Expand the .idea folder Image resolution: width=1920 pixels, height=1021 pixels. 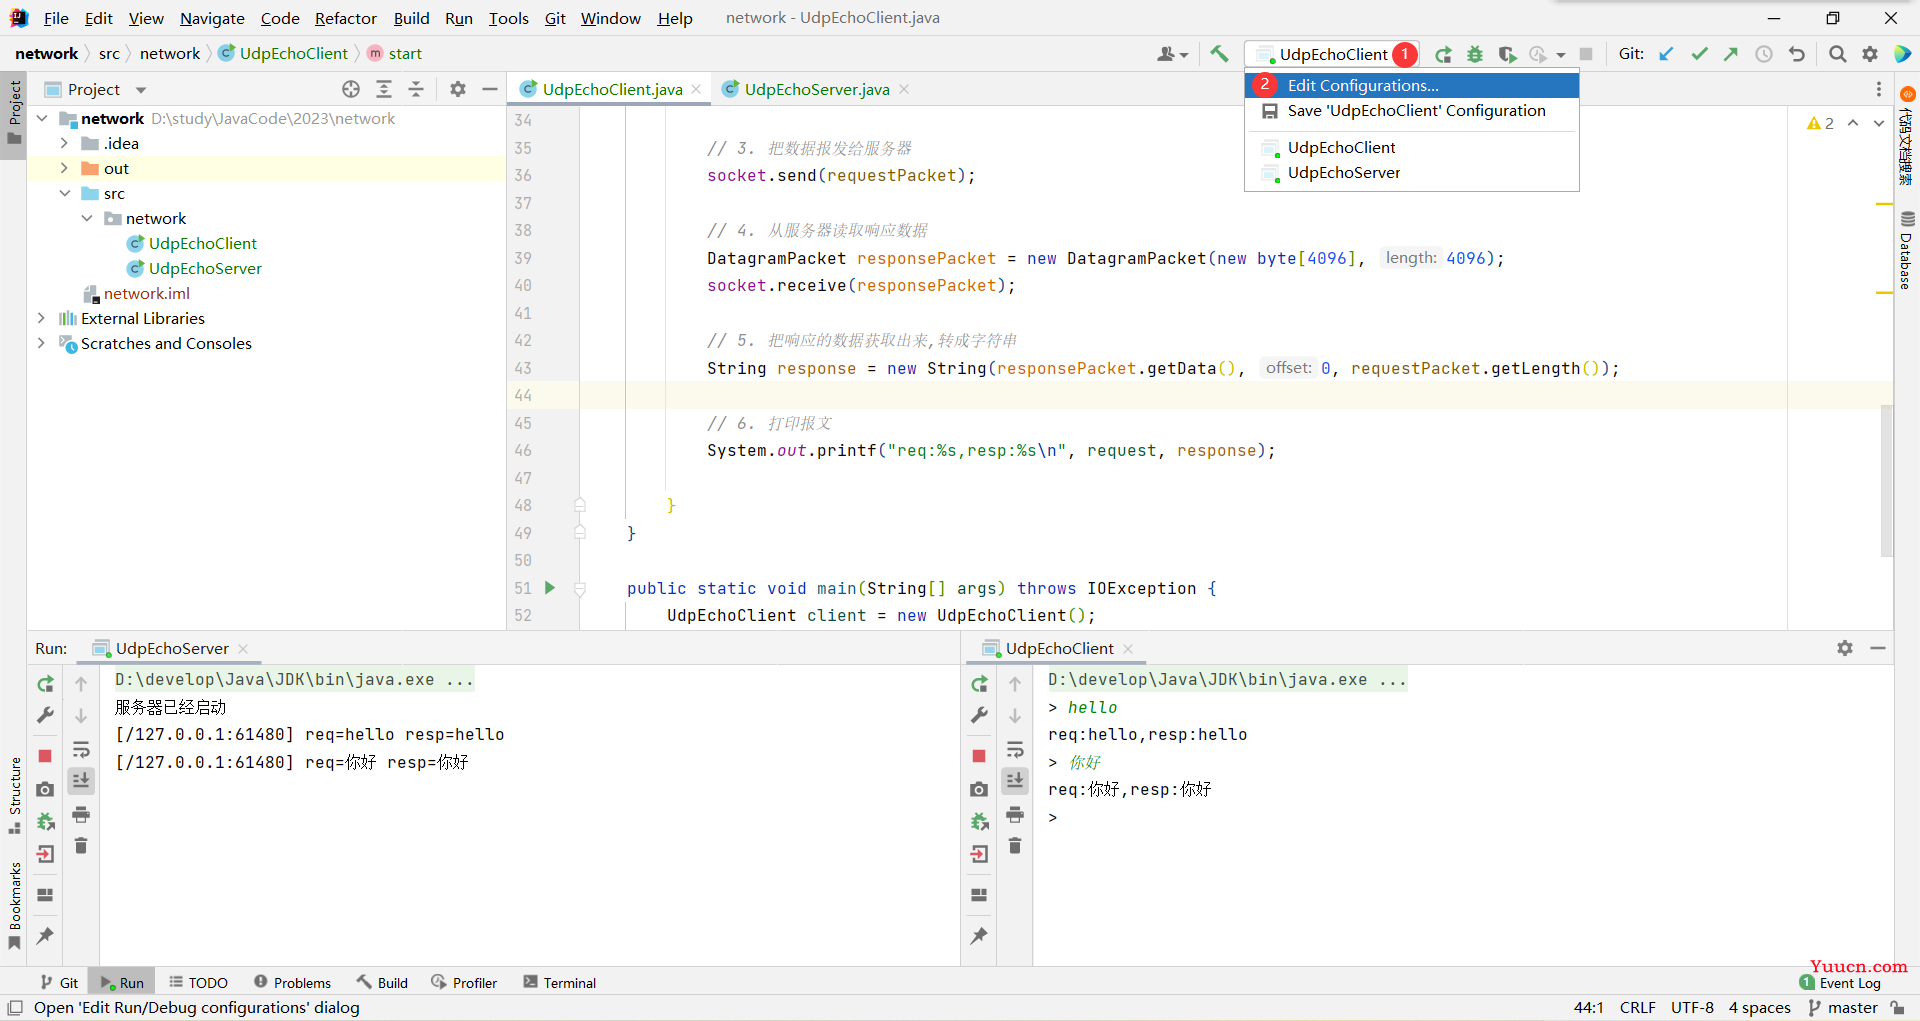click(64, 143)
